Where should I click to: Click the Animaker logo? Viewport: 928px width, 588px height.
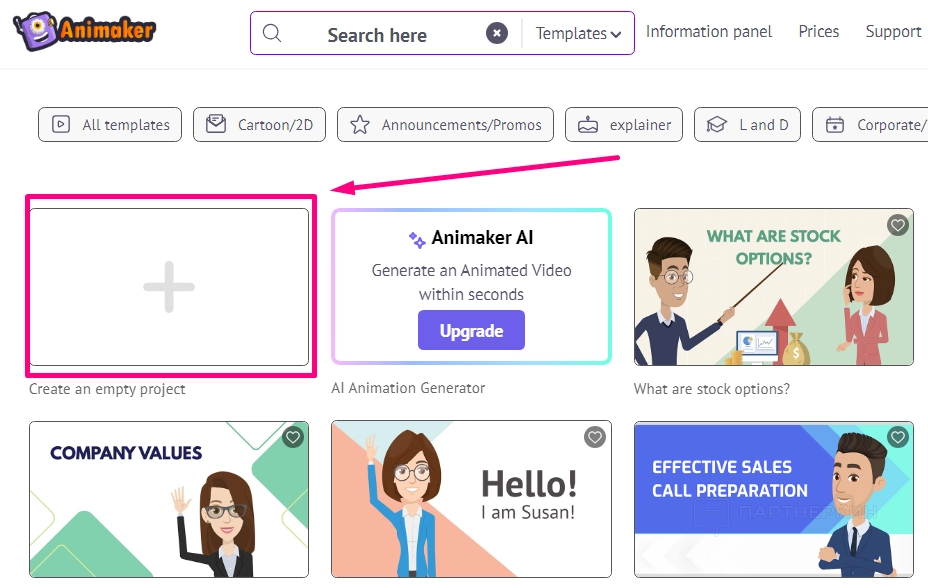tap(84, 30)
